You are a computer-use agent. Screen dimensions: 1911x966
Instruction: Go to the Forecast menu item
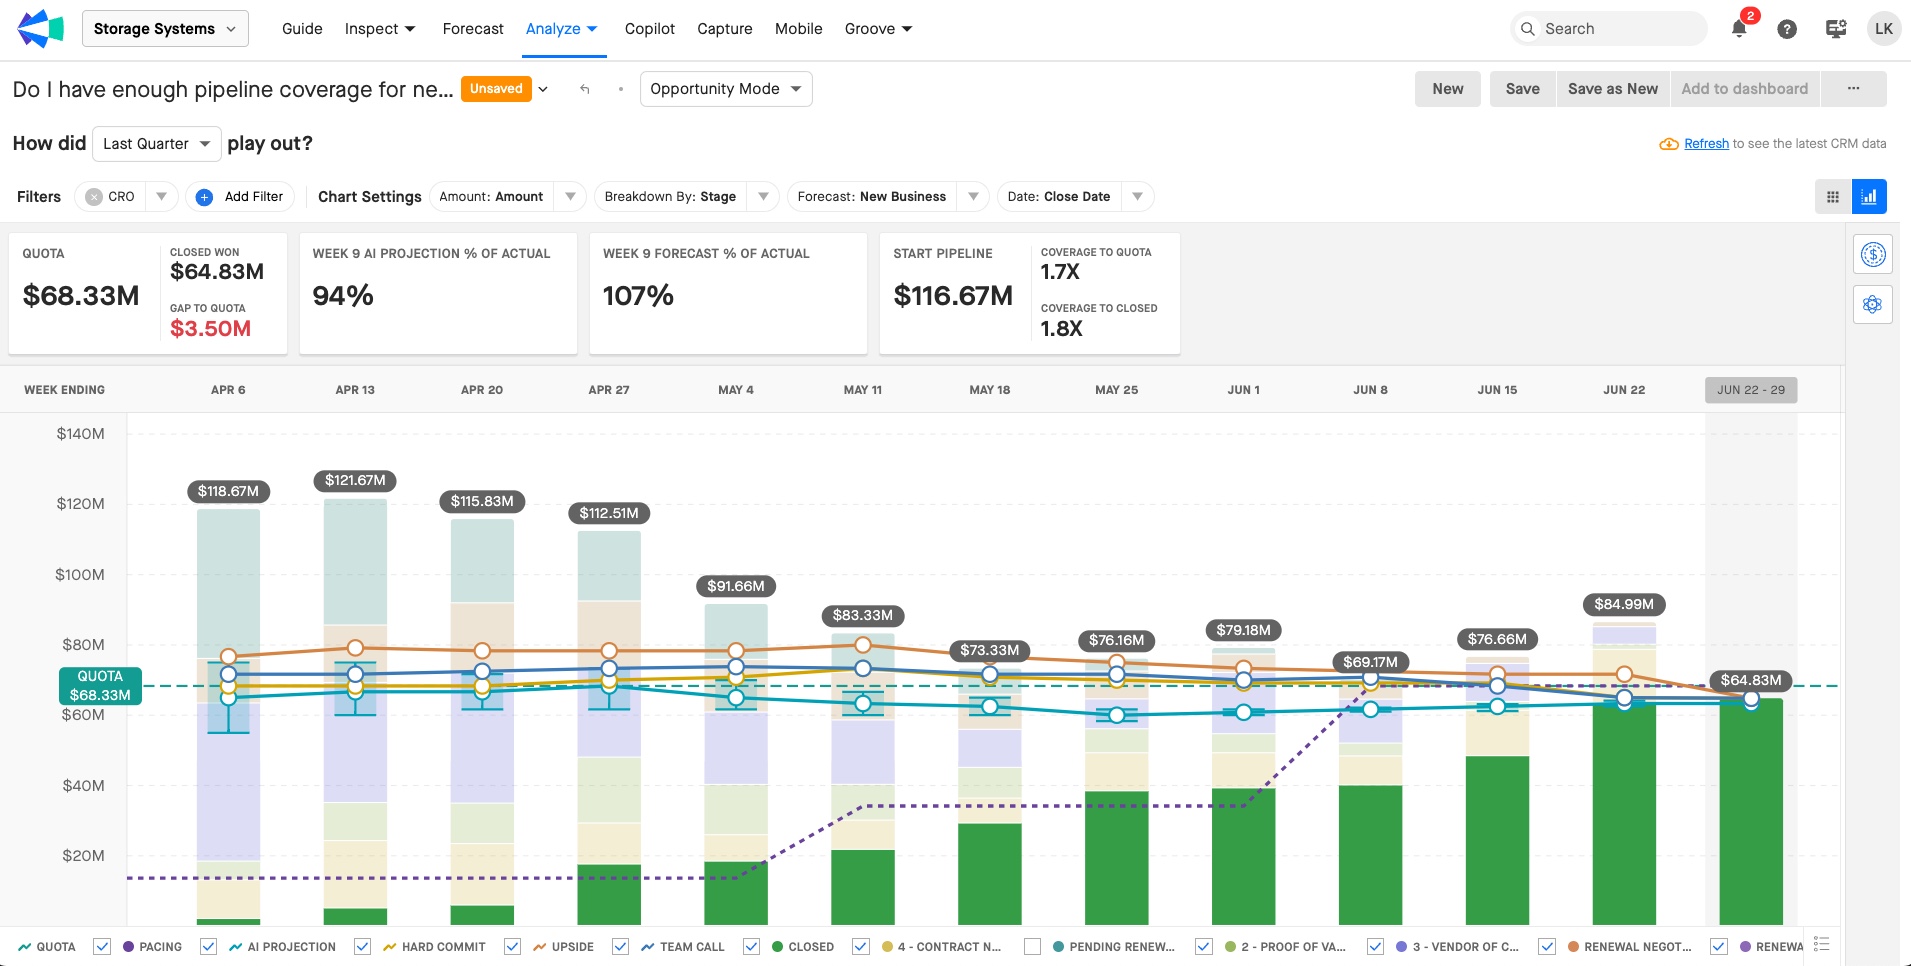point(472,29)
